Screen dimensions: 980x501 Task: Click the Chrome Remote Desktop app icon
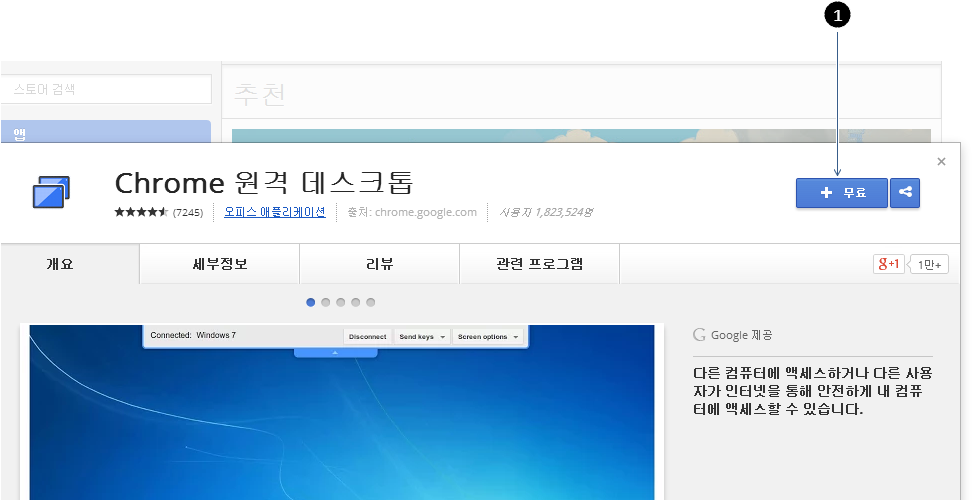(51, 192)
